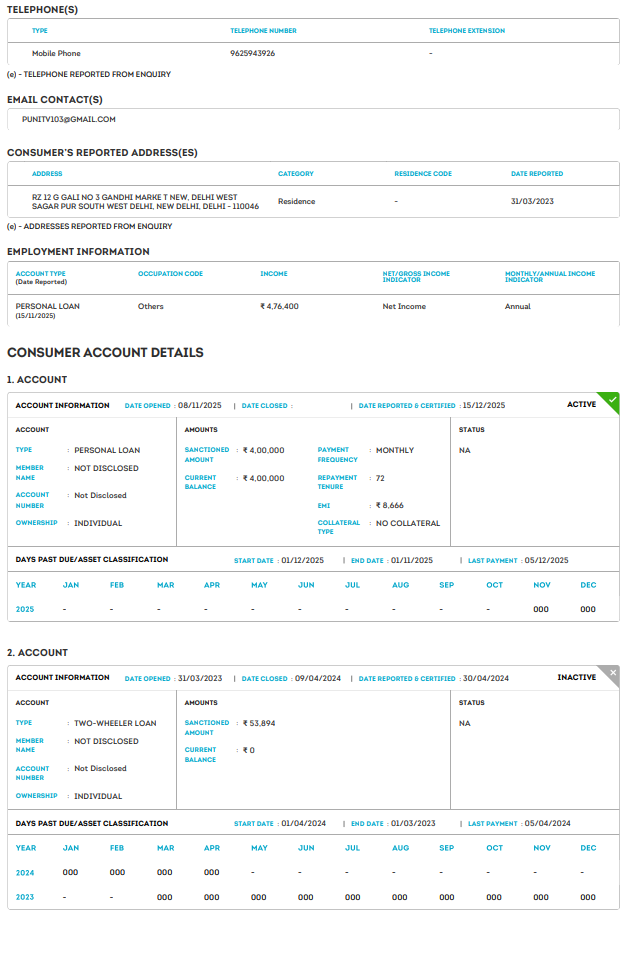This screenshot has width=635, height=953.
Task: Click the mobile phone number 9625943926
Action: click(x=252, y=53)
